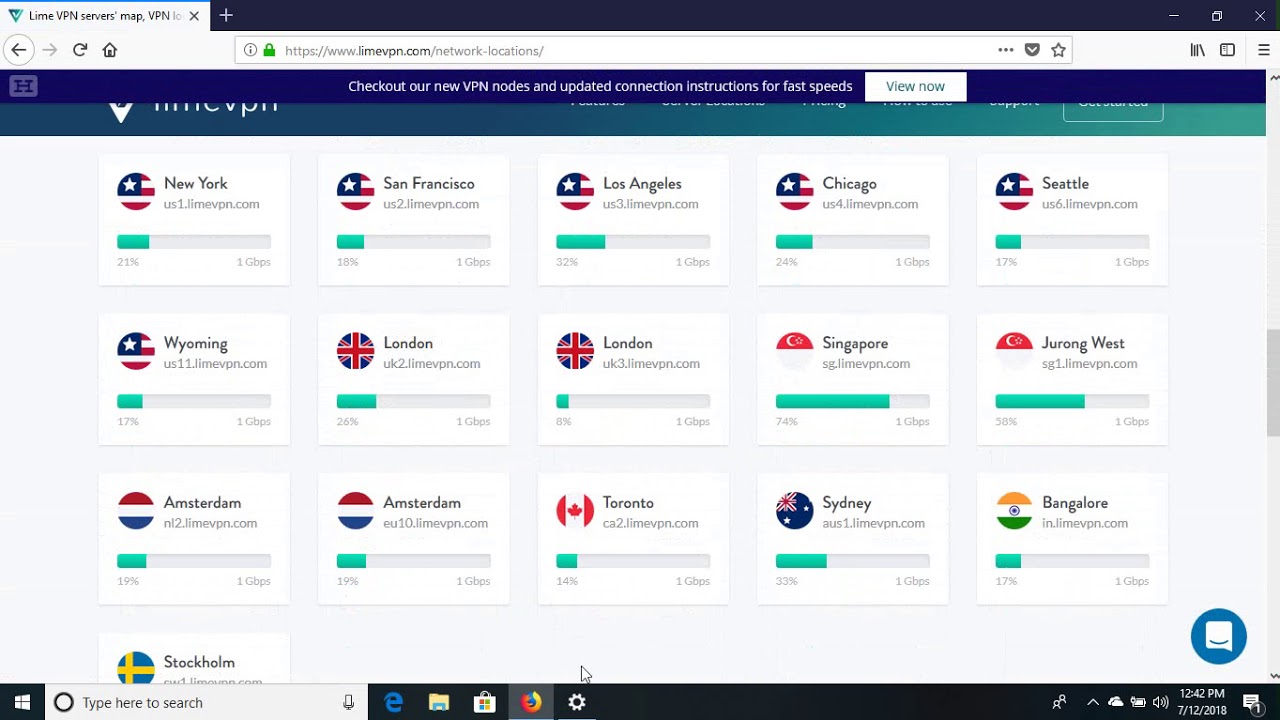Click the Canada flag for Toronto
1280x720 pixels.
(575, 511)
